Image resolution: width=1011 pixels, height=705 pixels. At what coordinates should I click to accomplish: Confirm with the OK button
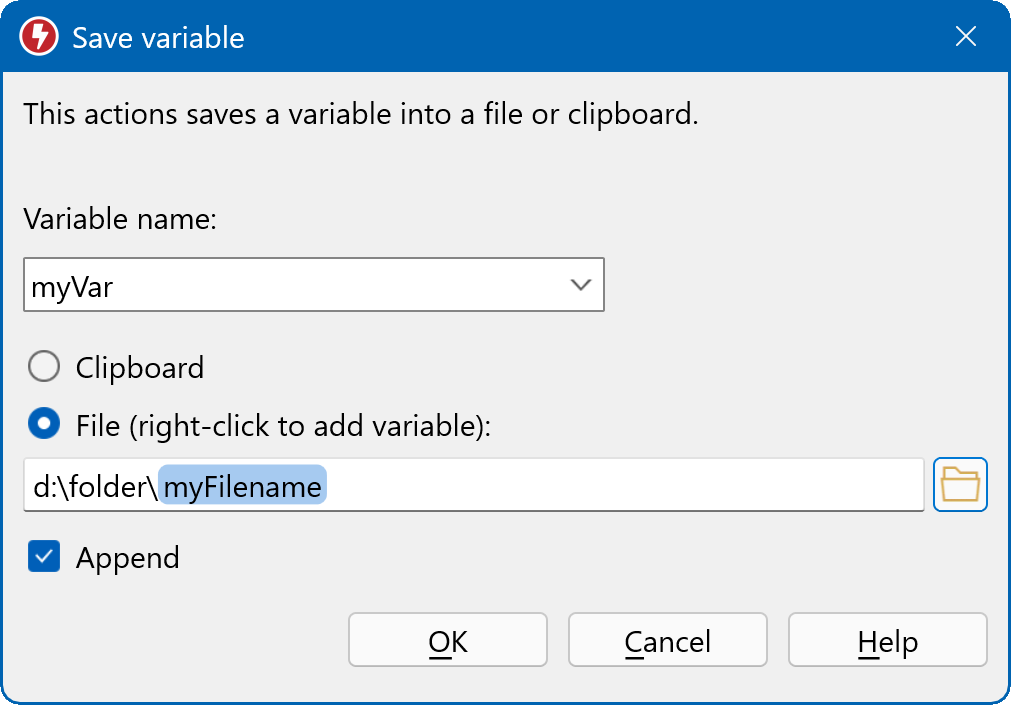coord(447,640)
